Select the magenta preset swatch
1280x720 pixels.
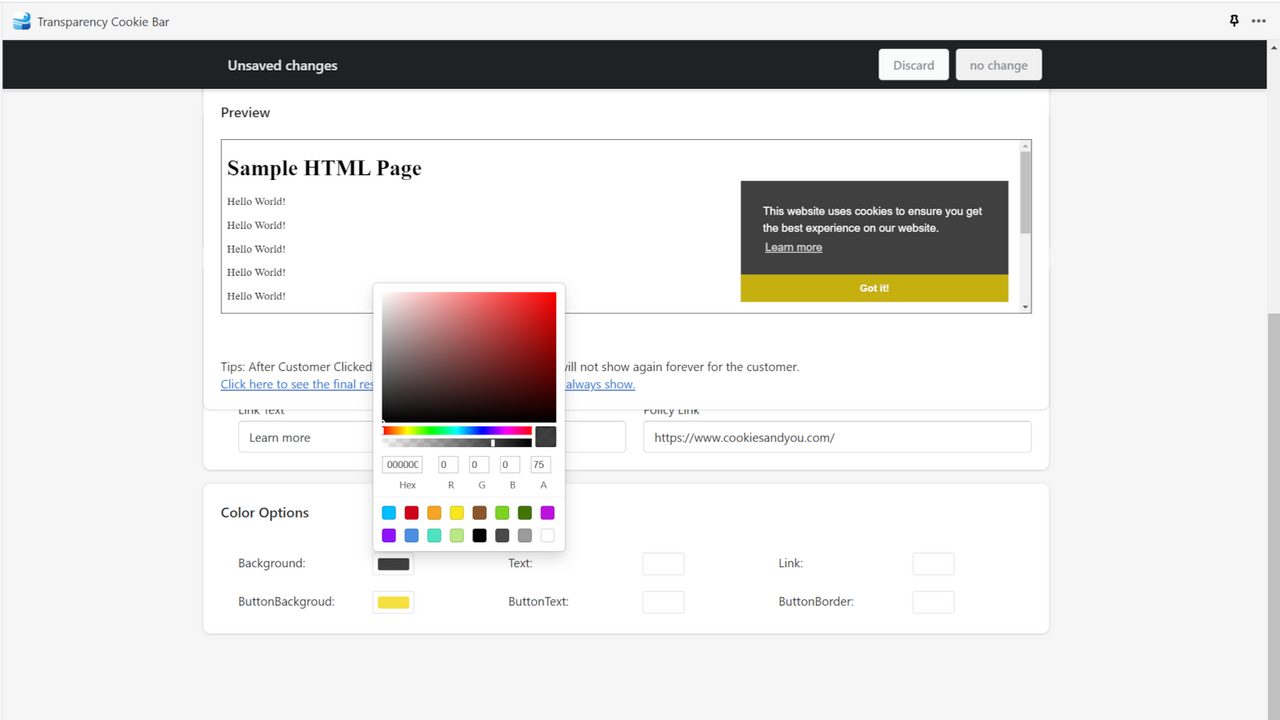coord(547,513)
